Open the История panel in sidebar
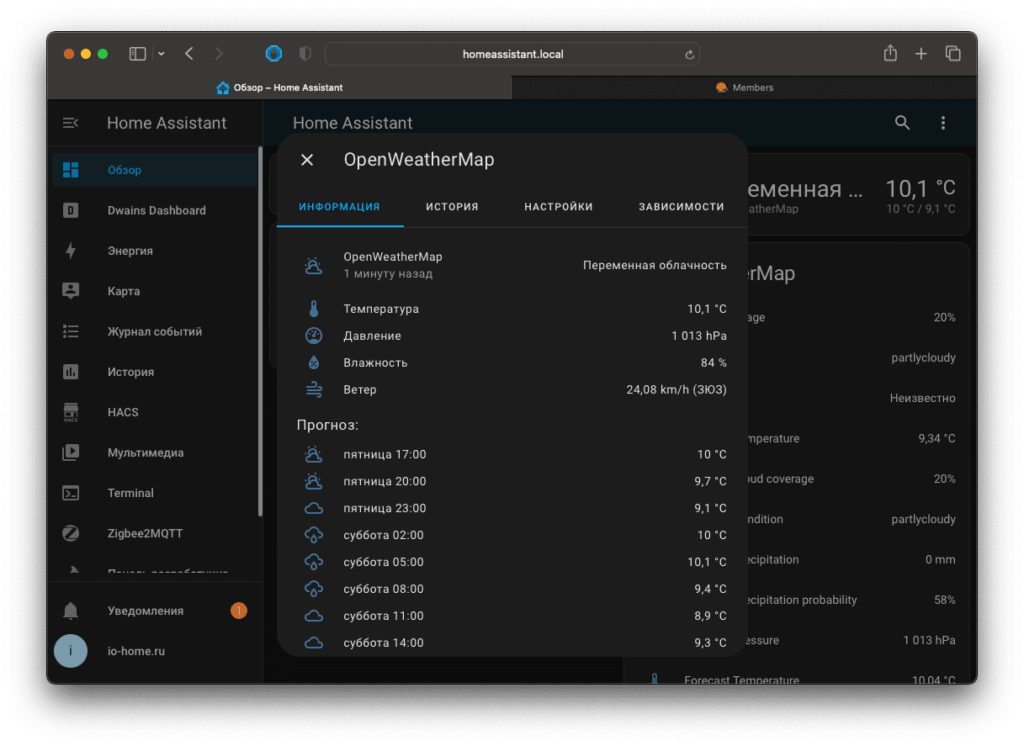The width and height of the screenshot is (1024, 746). coord(155,372)
